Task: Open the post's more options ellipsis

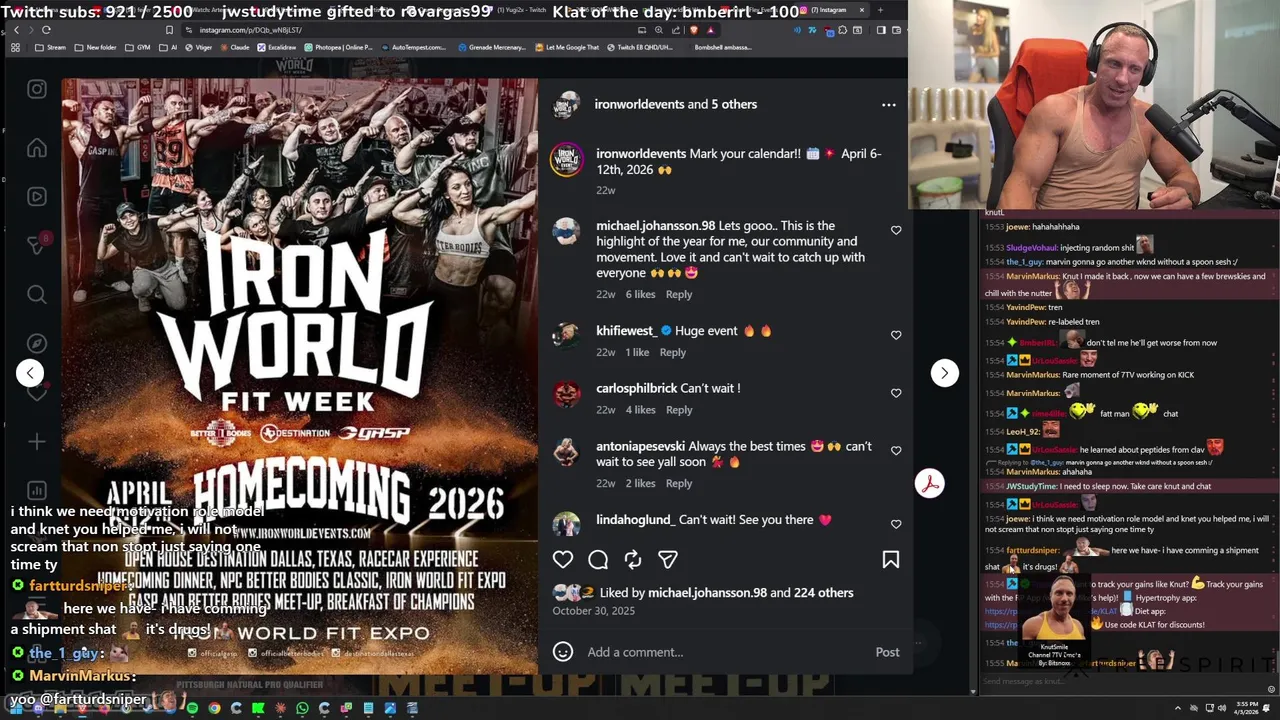Action: tap(888, 104)
